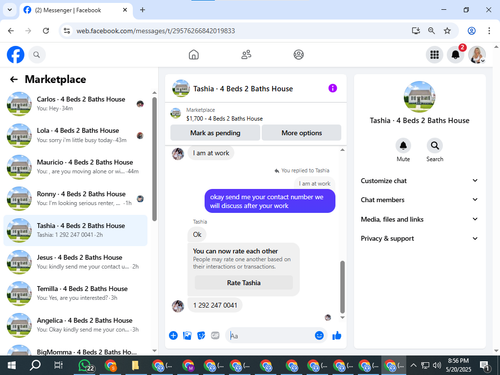Open Temilla - 4 Beds 2 Baths House chat

tap(75, 293)
